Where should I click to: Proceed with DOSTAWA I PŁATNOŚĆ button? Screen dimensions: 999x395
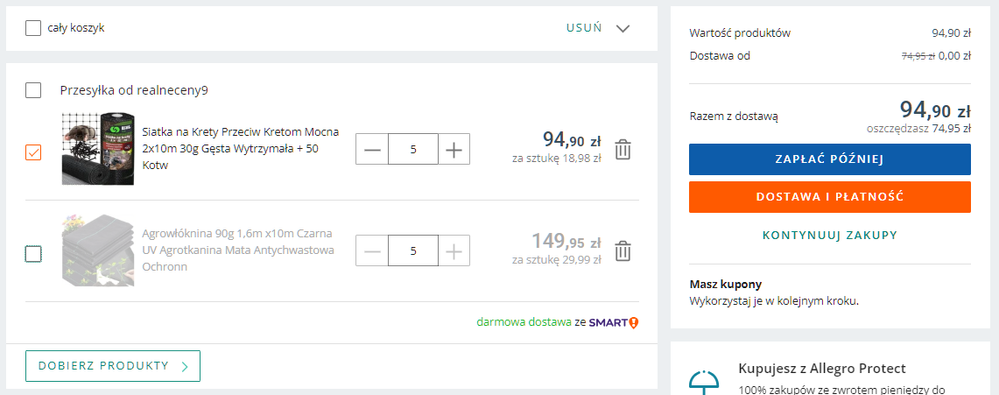(830, 197)
